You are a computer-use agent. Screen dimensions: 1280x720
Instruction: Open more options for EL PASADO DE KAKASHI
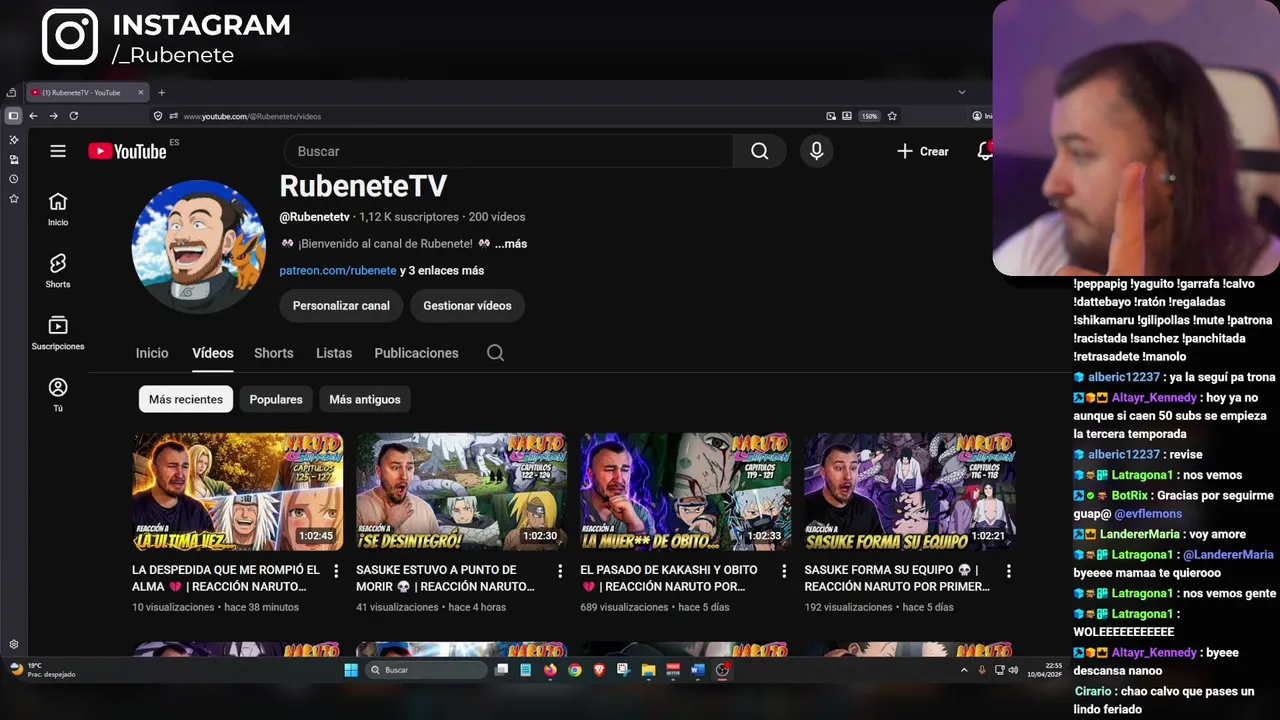784,571
